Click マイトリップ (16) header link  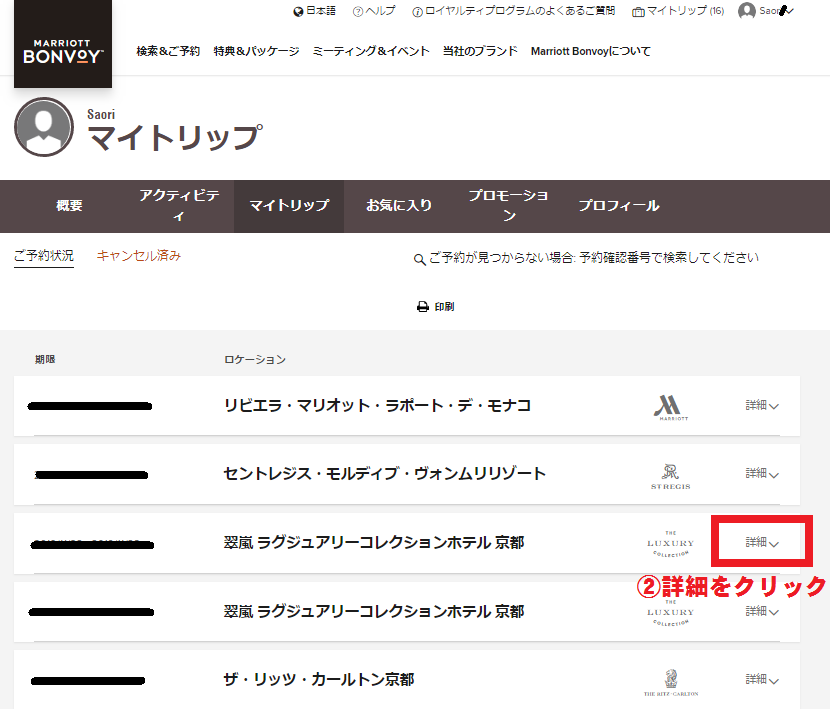[x=685, y=11]
